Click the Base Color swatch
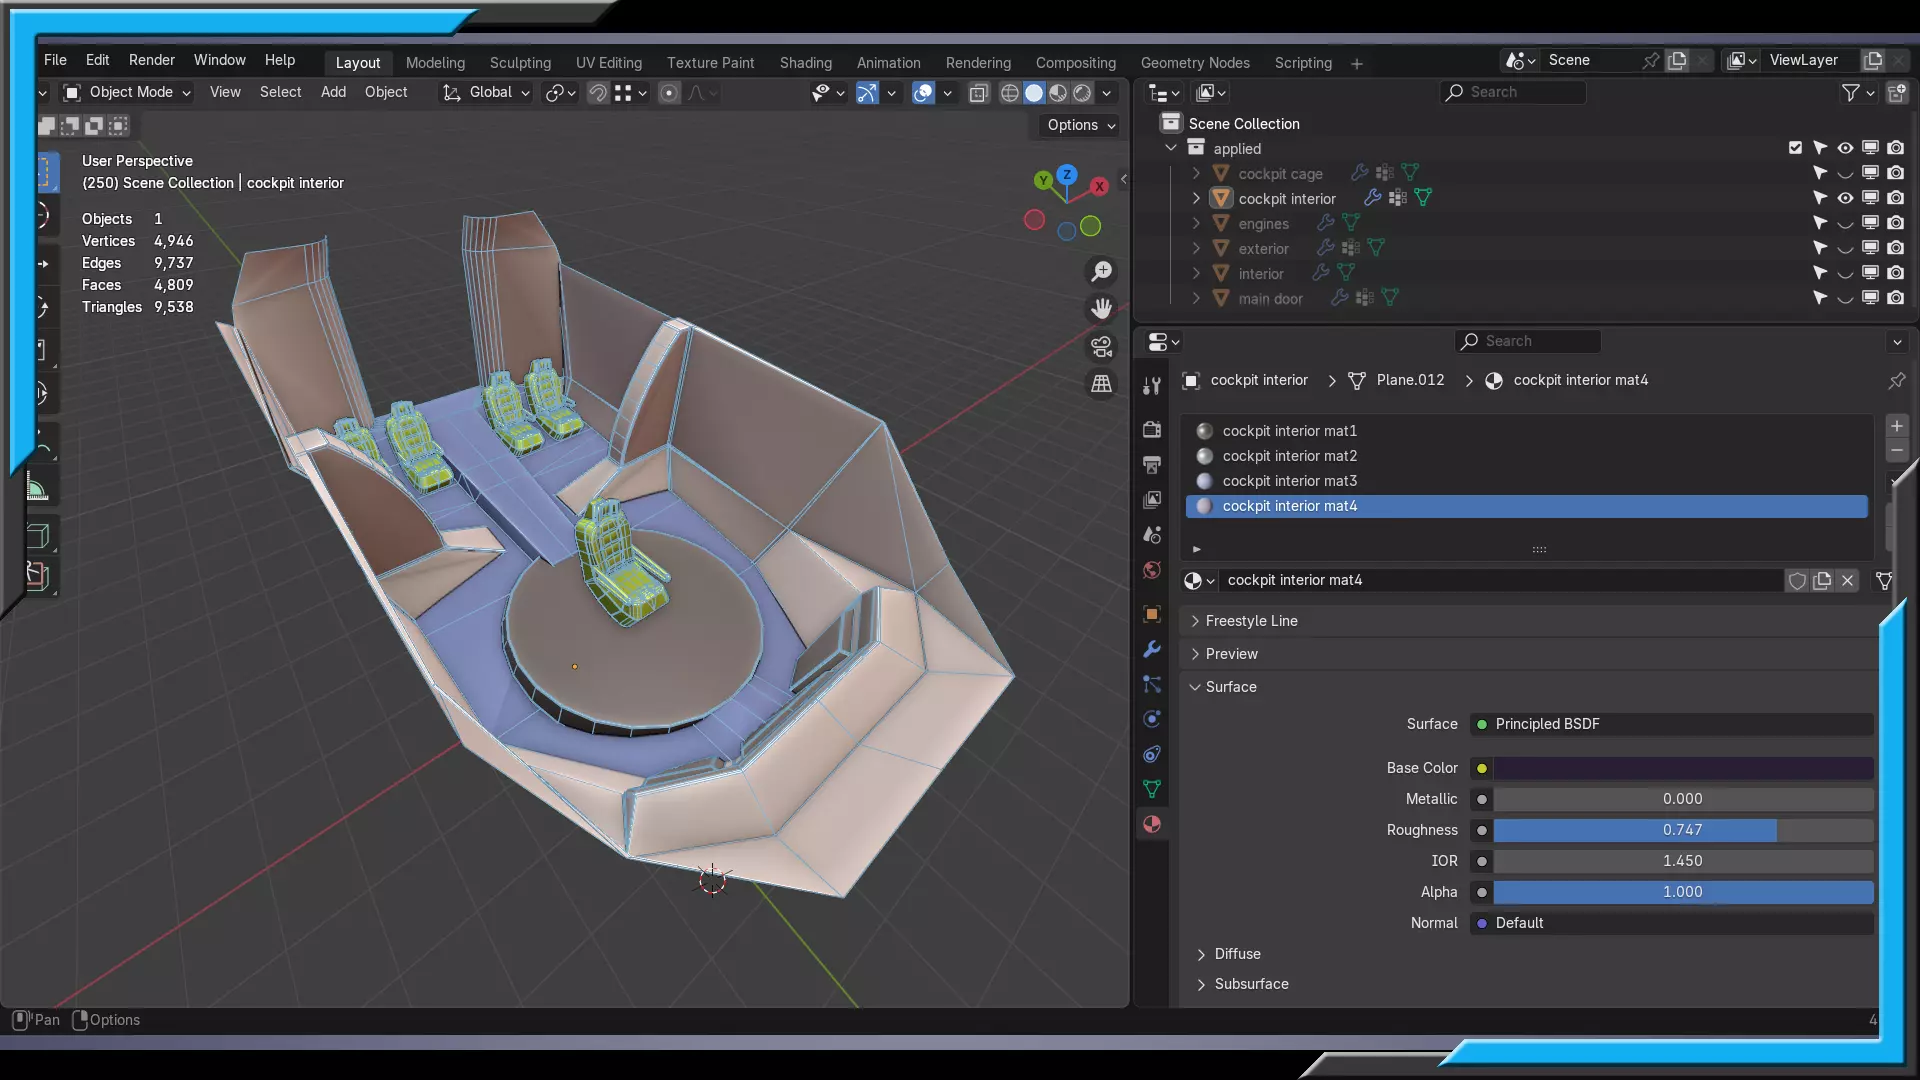 click(x=1683, y=768)
